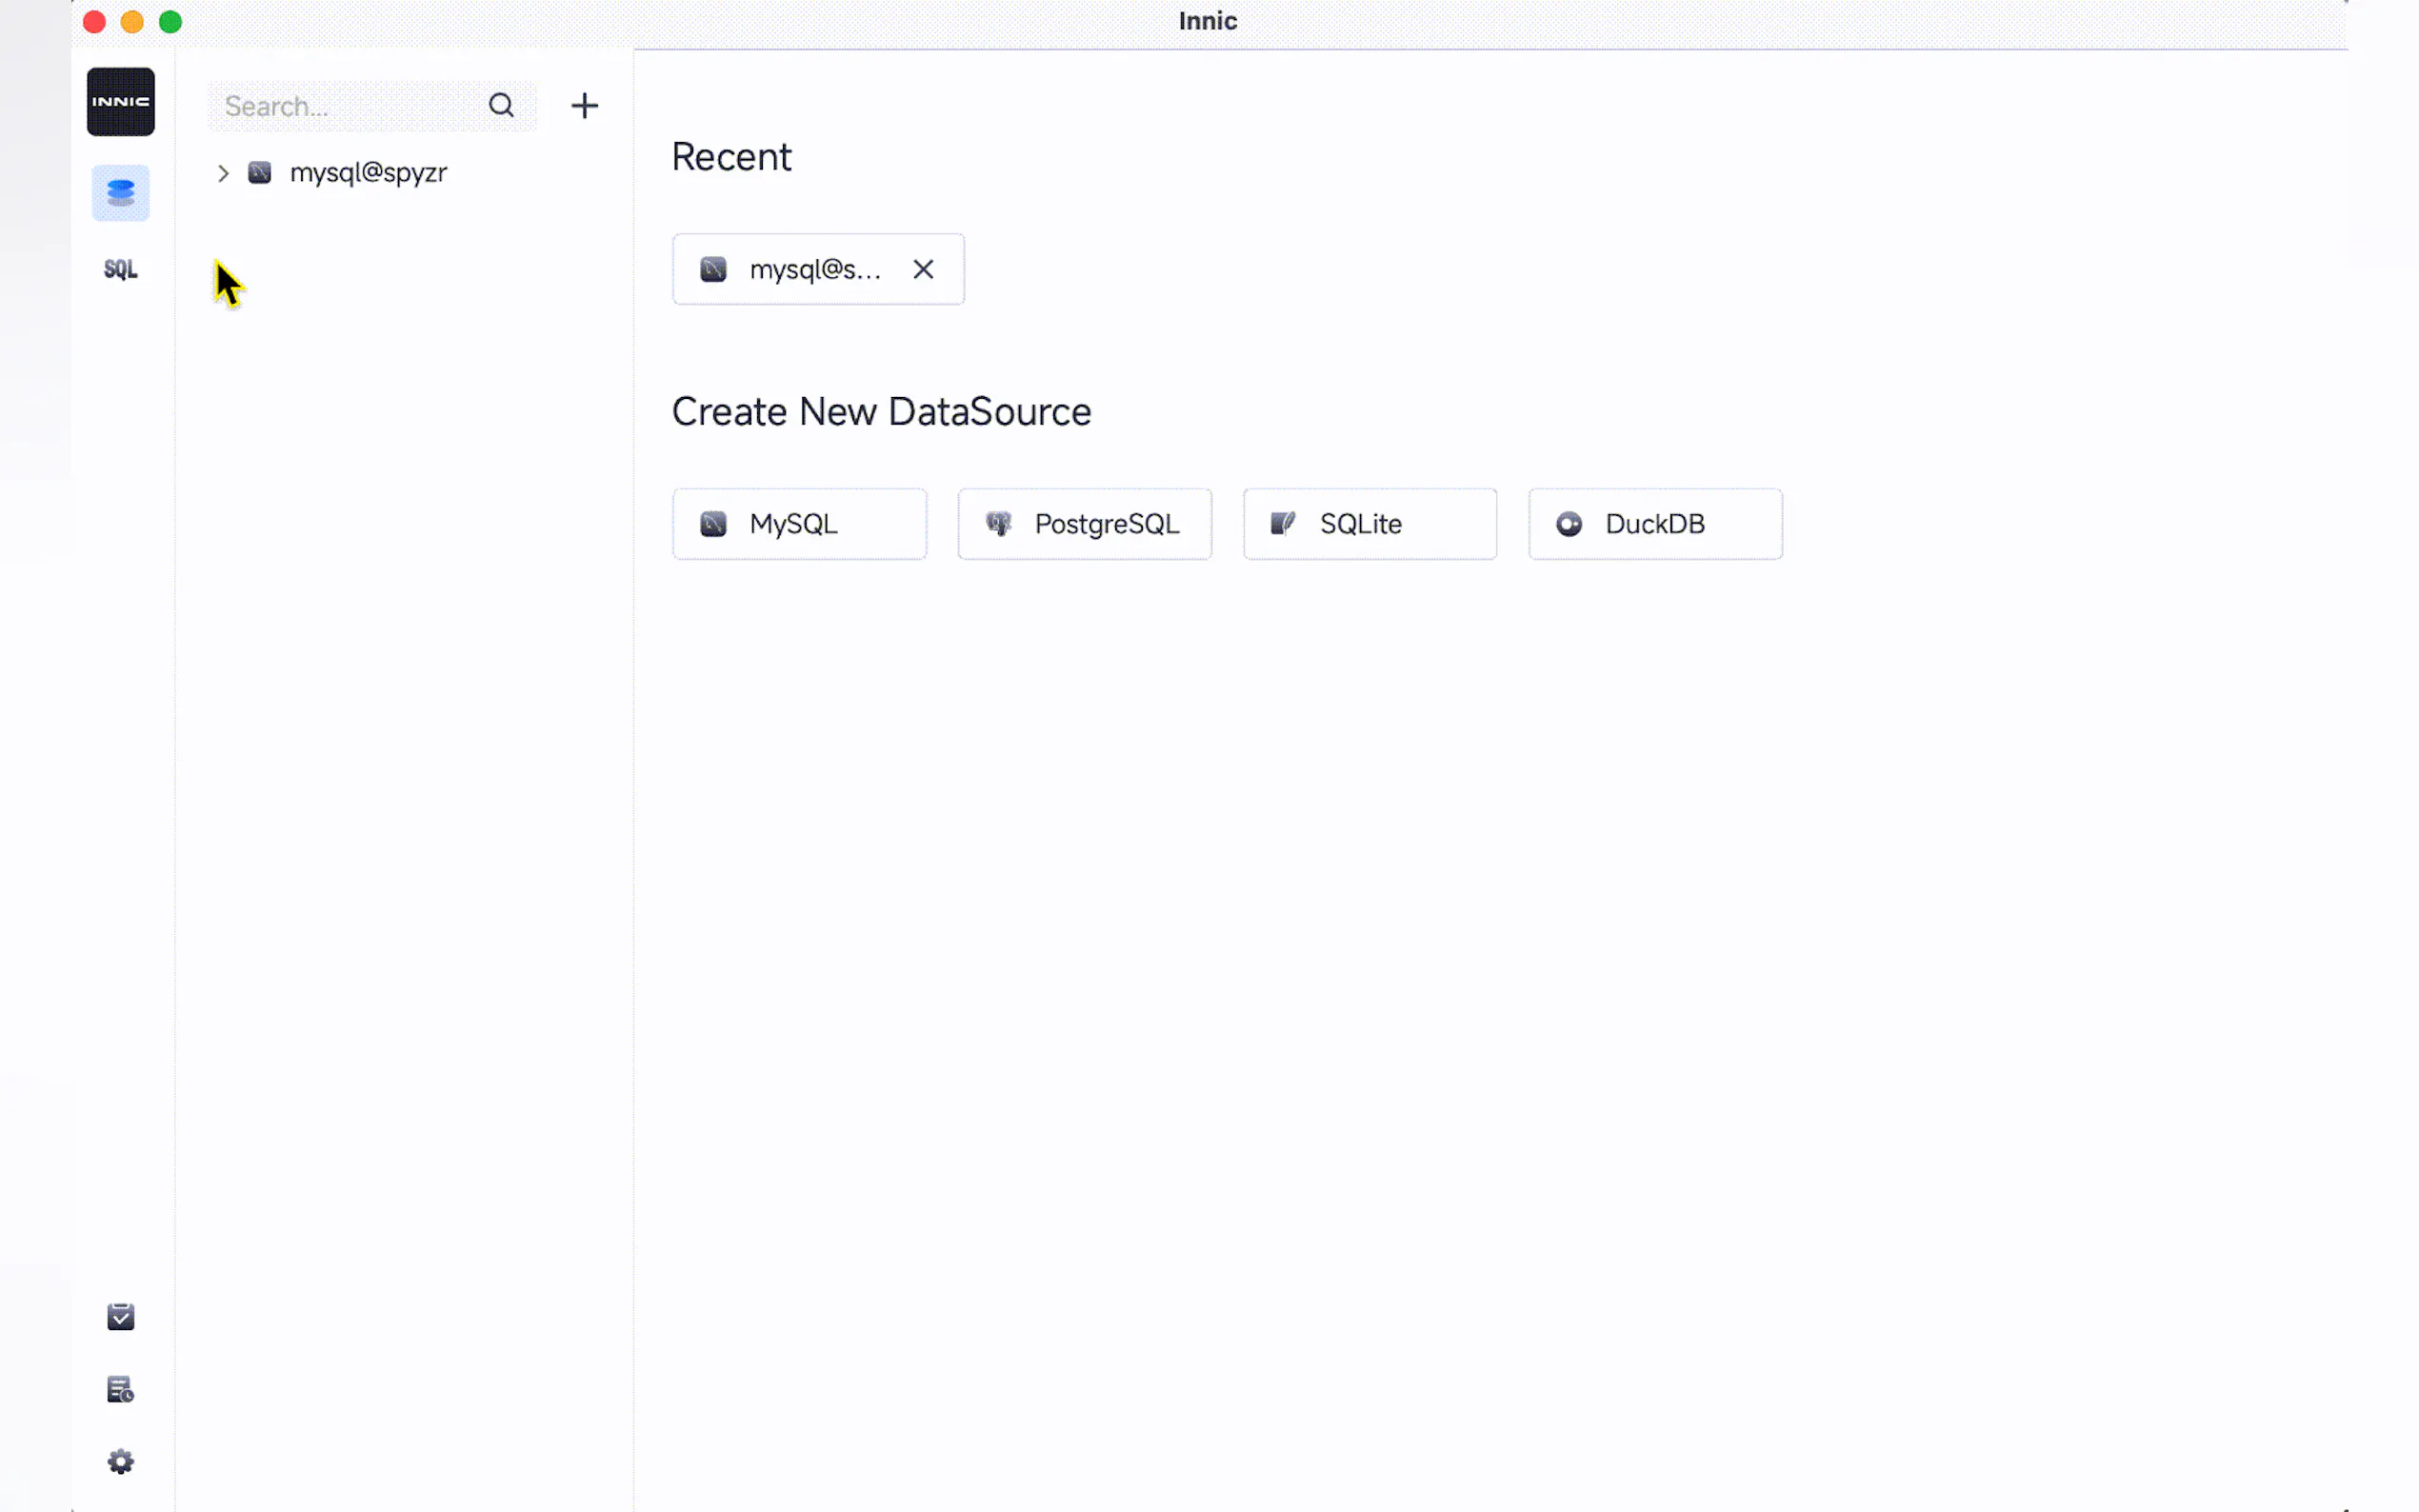Add new datasource with plus icon

coord(584,106)
